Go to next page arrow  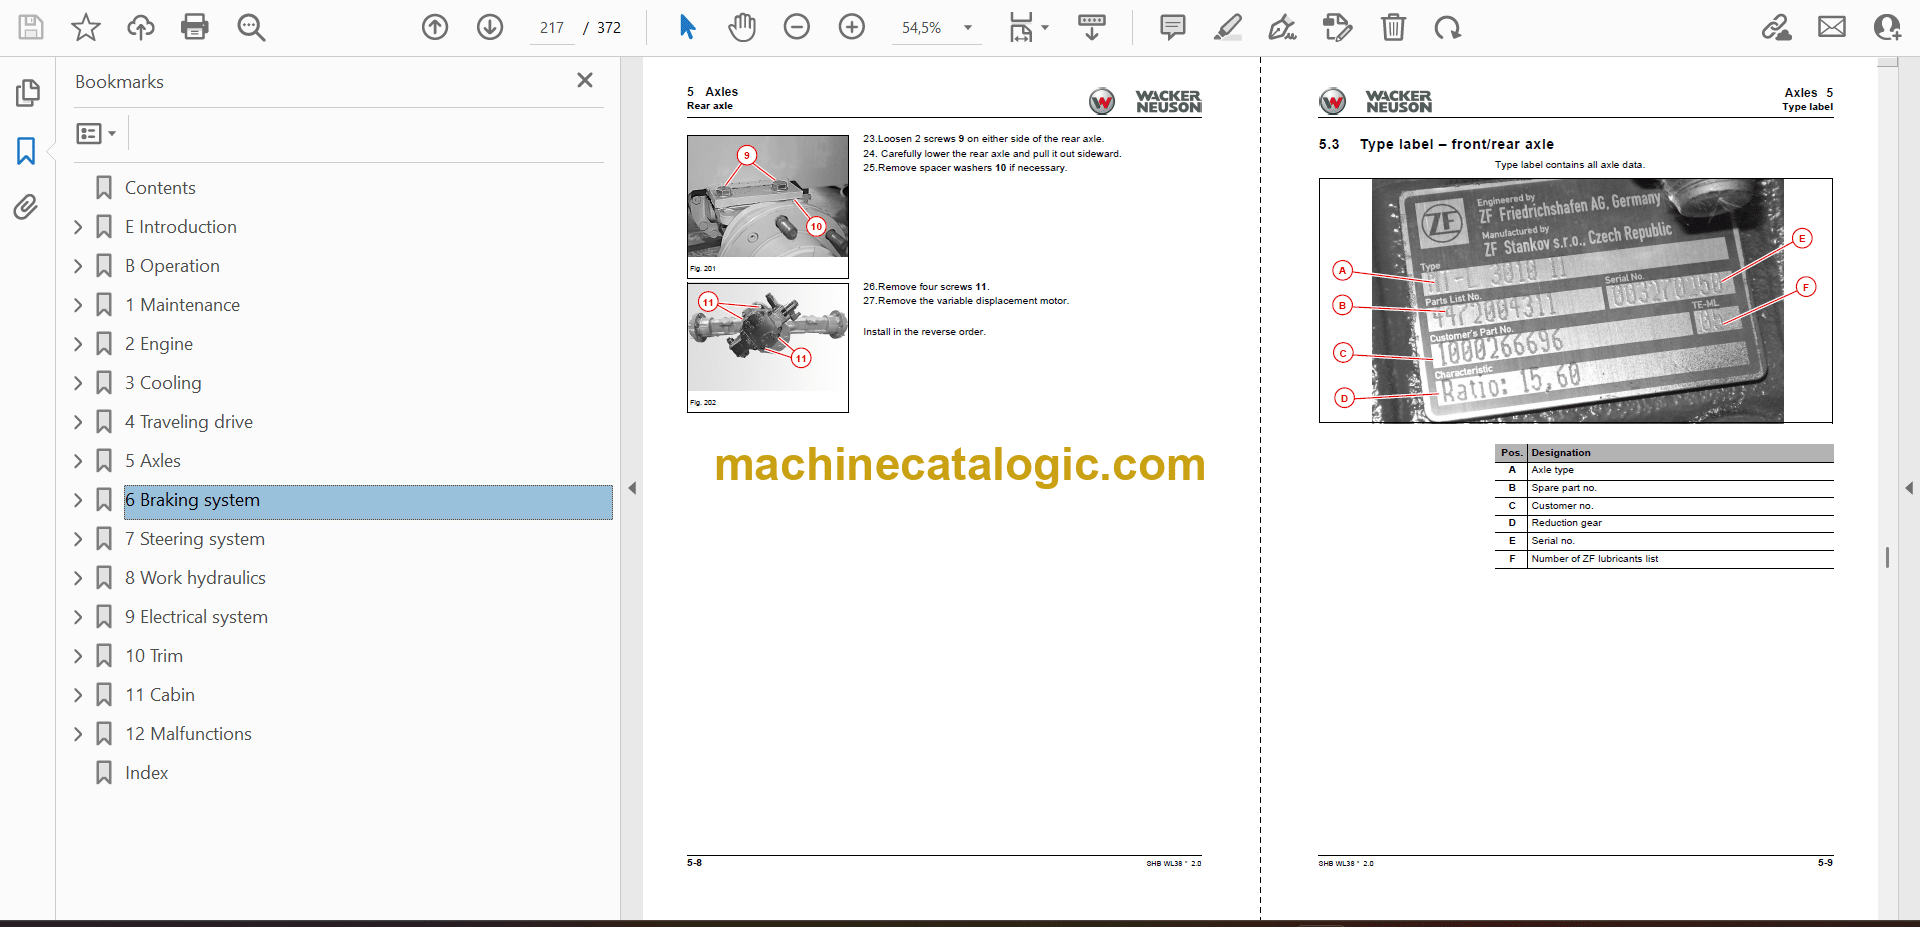(x=489, y=27)
